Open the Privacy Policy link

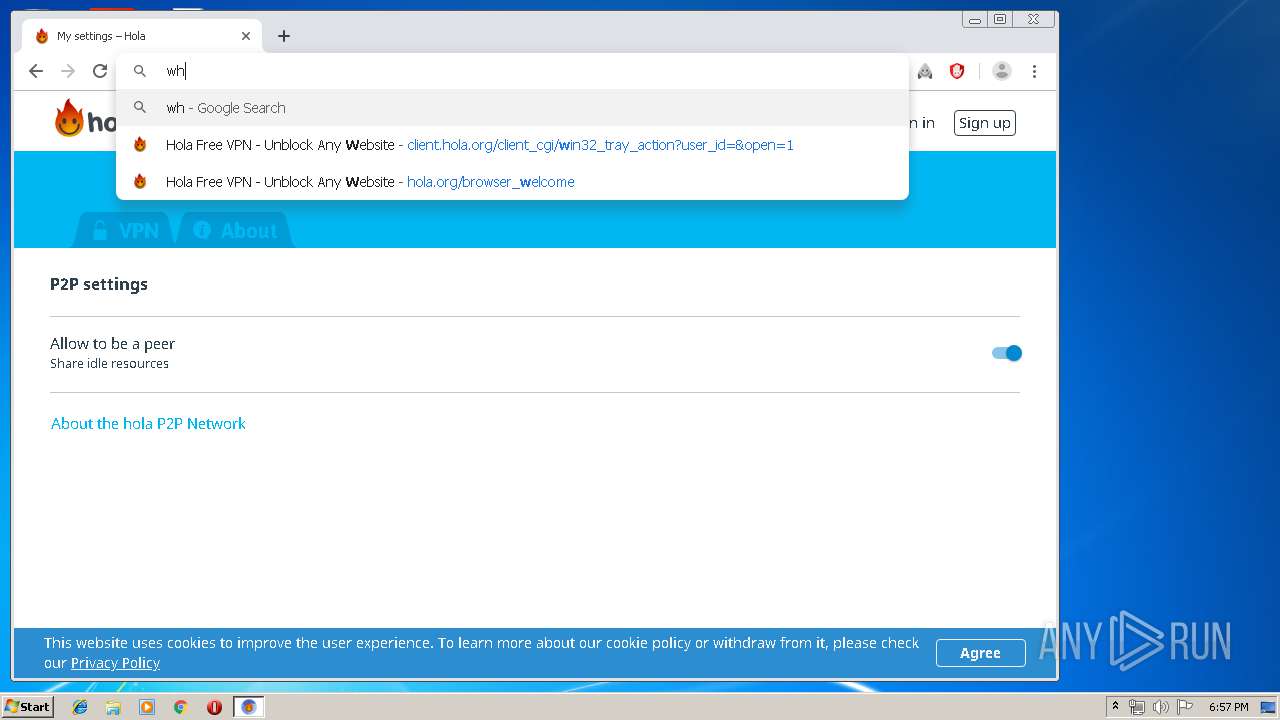tap(115, 663)
